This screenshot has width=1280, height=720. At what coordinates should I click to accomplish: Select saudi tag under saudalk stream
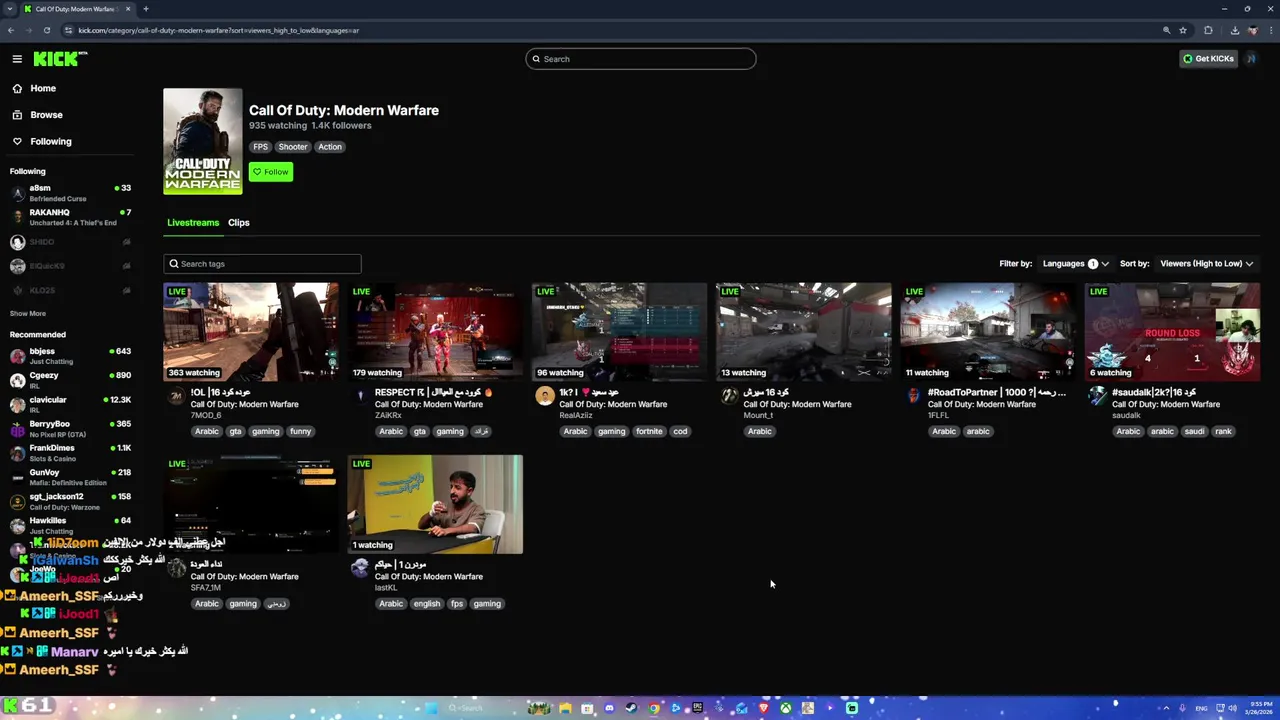click(1194, 432)
